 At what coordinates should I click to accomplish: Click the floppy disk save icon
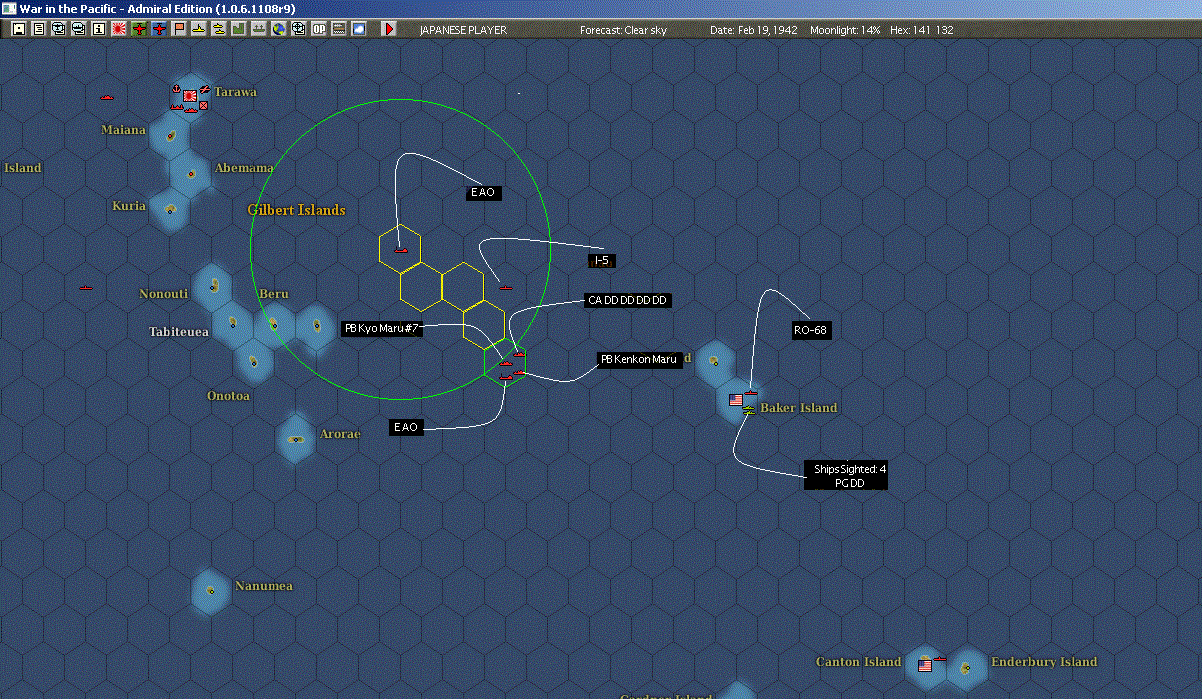point(19,29)
